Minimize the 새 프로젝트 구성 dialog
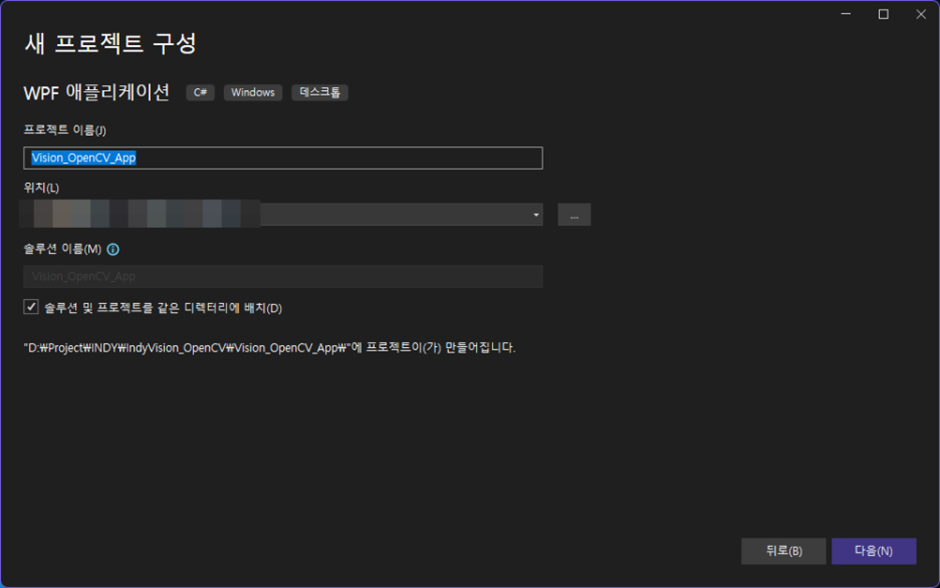The image size is (940, 588). tap(845, 14)
